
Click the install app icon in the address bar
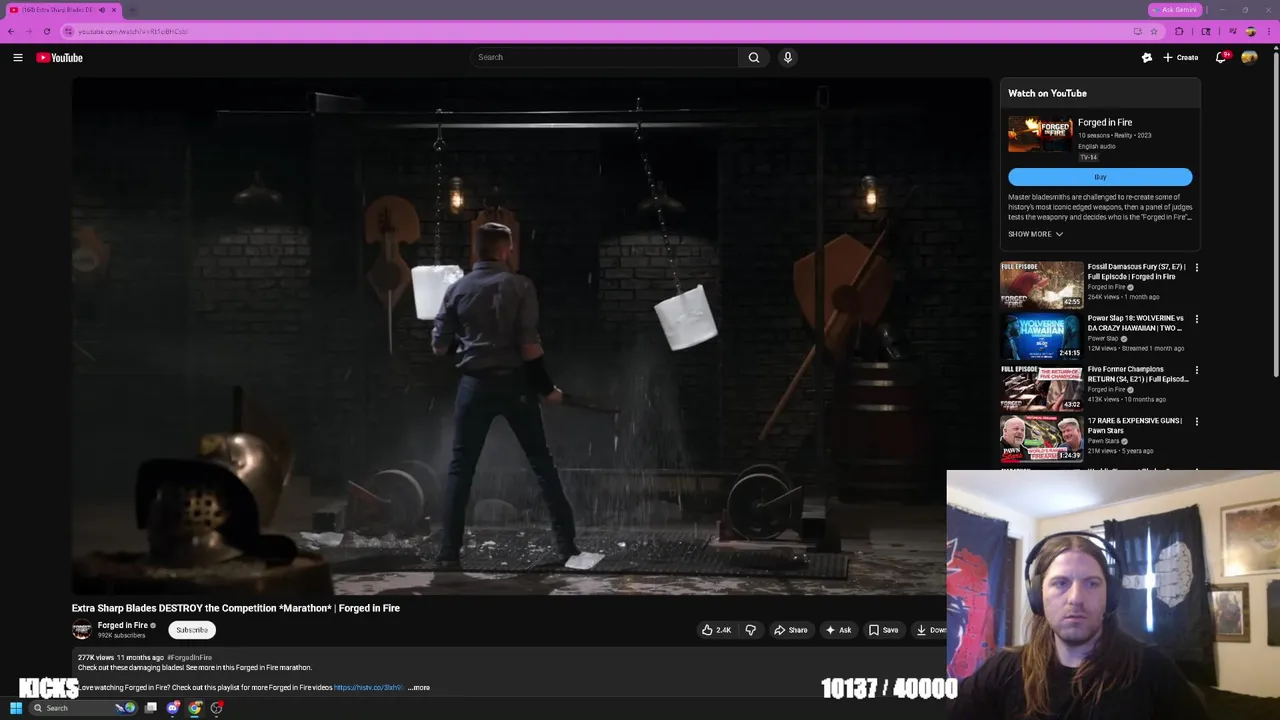(x=1137, y=31)
